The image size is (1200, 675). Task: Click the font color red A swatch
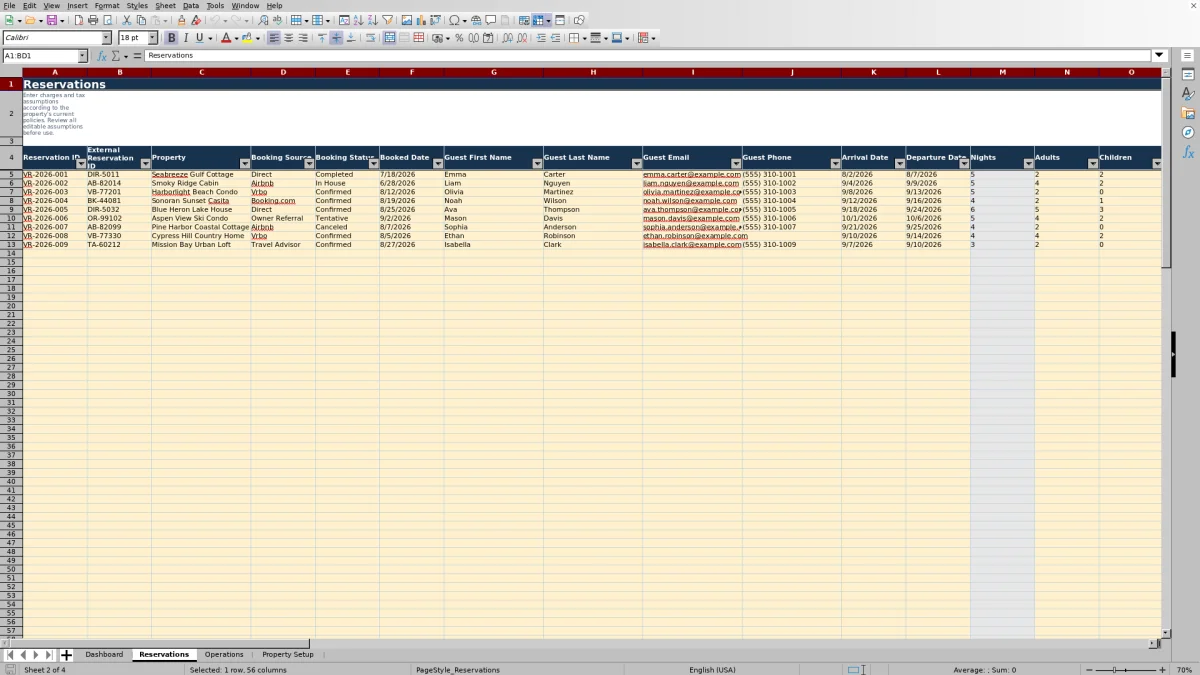pos(225,38)
